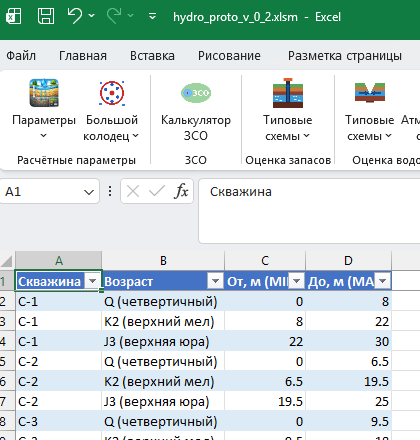The height and width of the screenshot is (440, 420).
Task: Select cell D7 with value 25
Action: [x=348, y=401]
